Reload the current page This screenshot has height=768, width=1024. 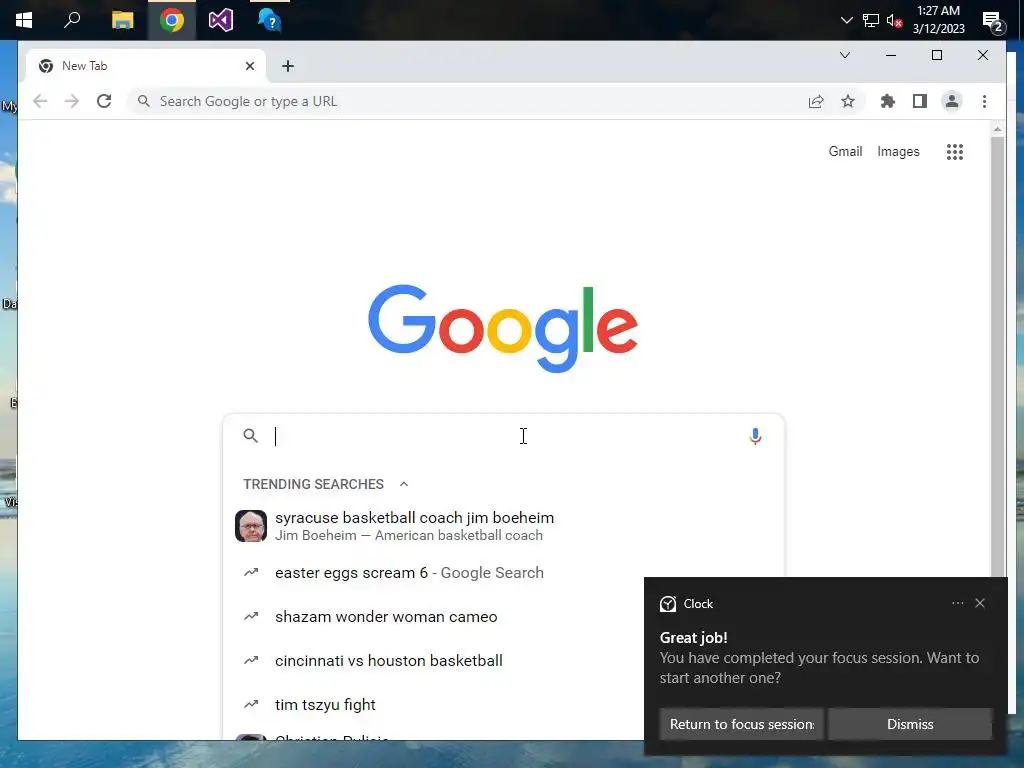[x=104, y=101]
